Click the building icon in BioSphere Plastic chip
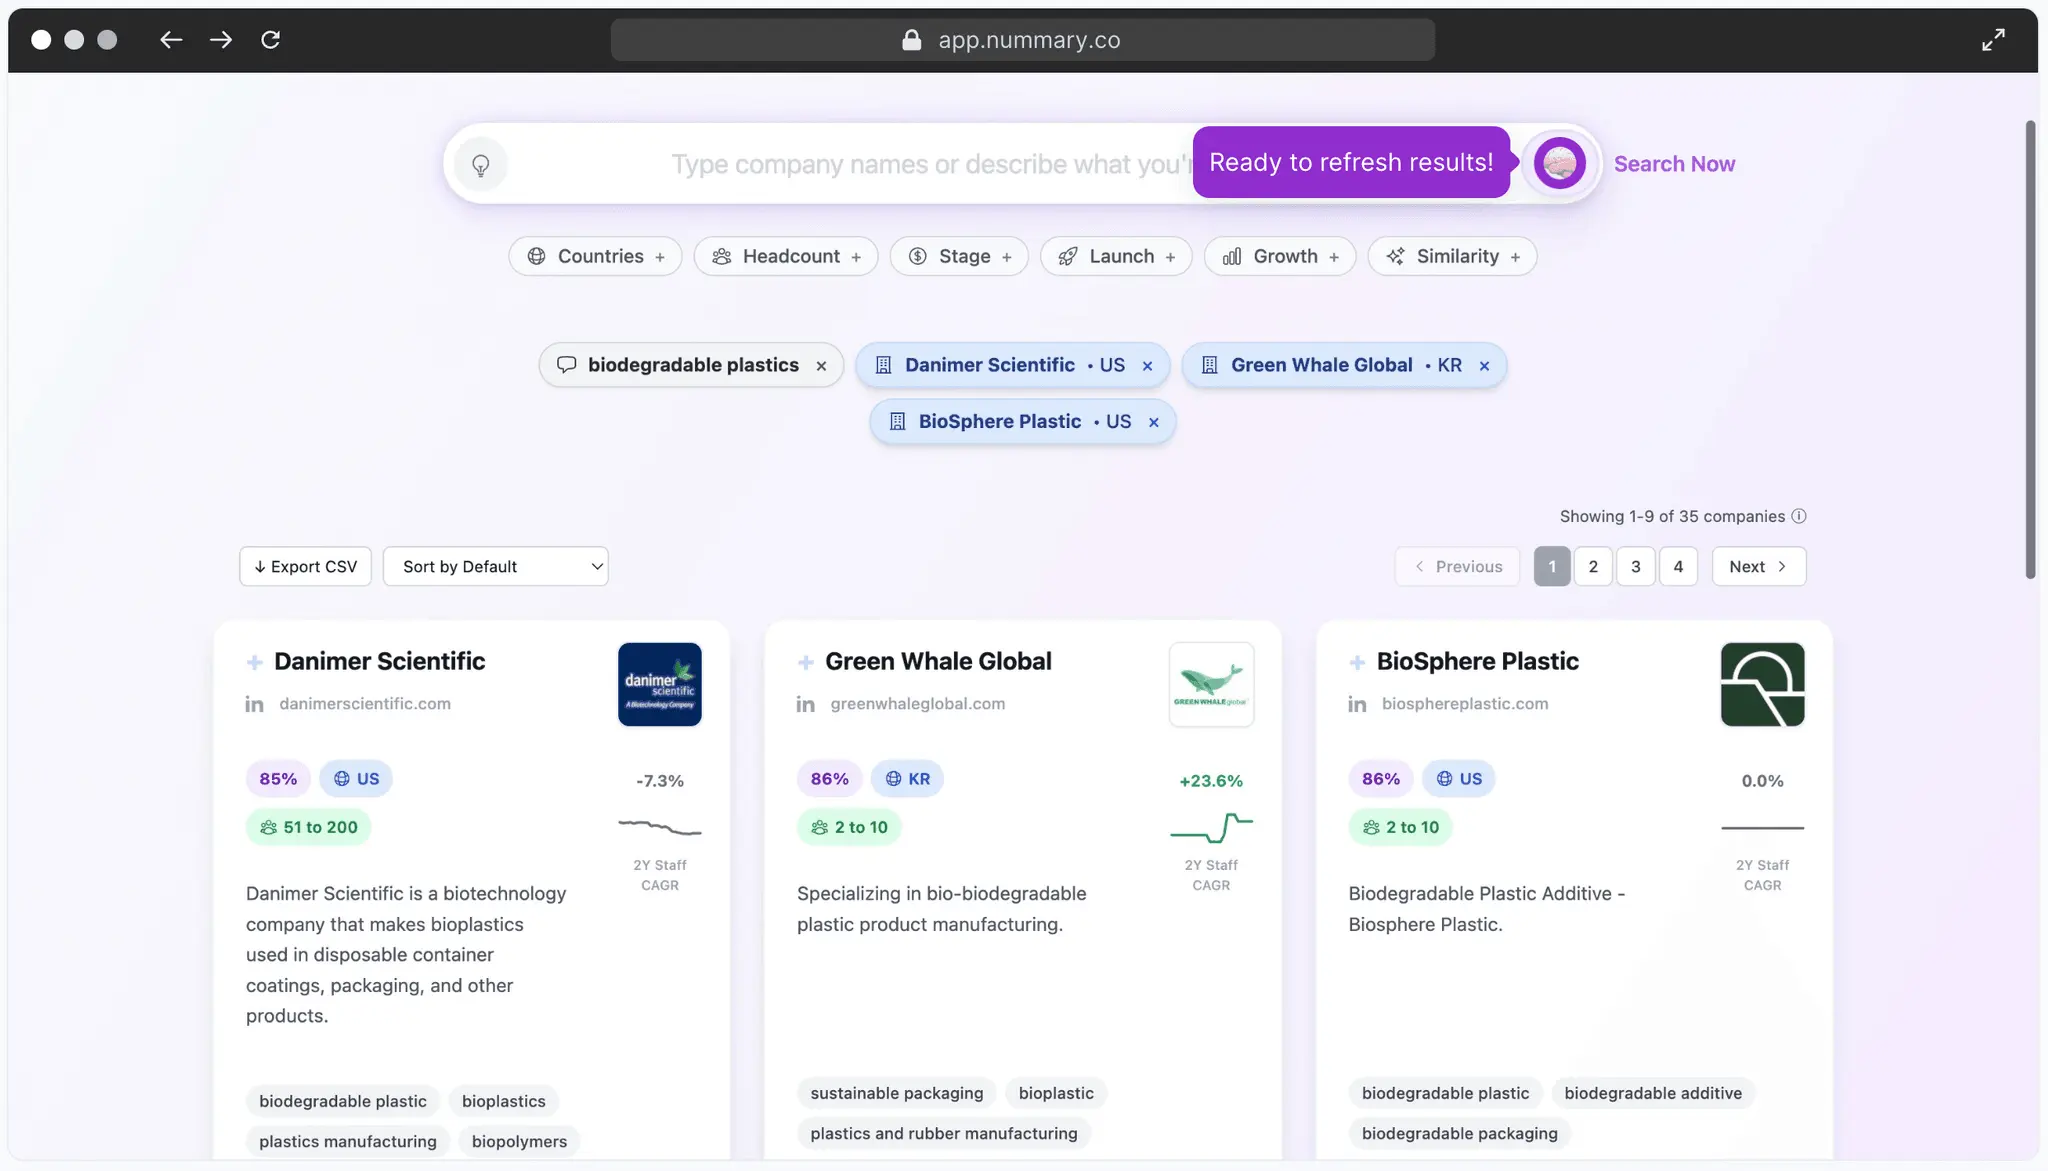This screenshot has height=1171, width=2048. 897,421
